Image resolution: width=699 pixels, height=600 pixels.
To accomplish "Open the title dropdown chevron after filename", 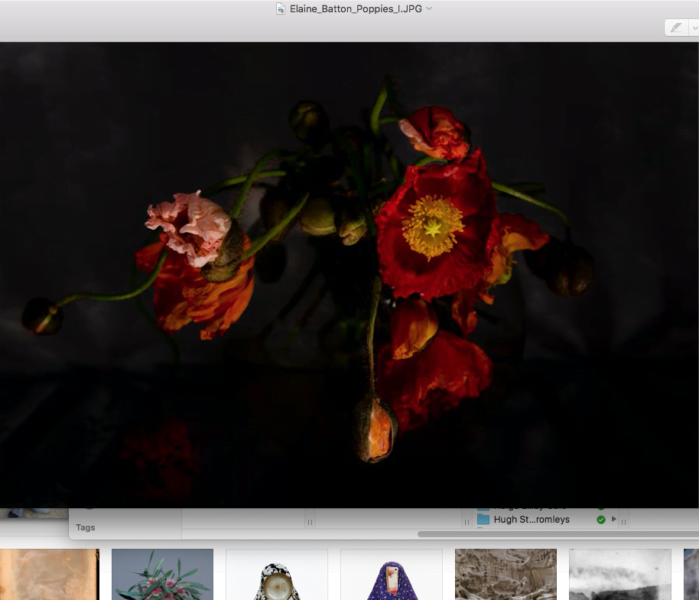I will click(429, 8).
